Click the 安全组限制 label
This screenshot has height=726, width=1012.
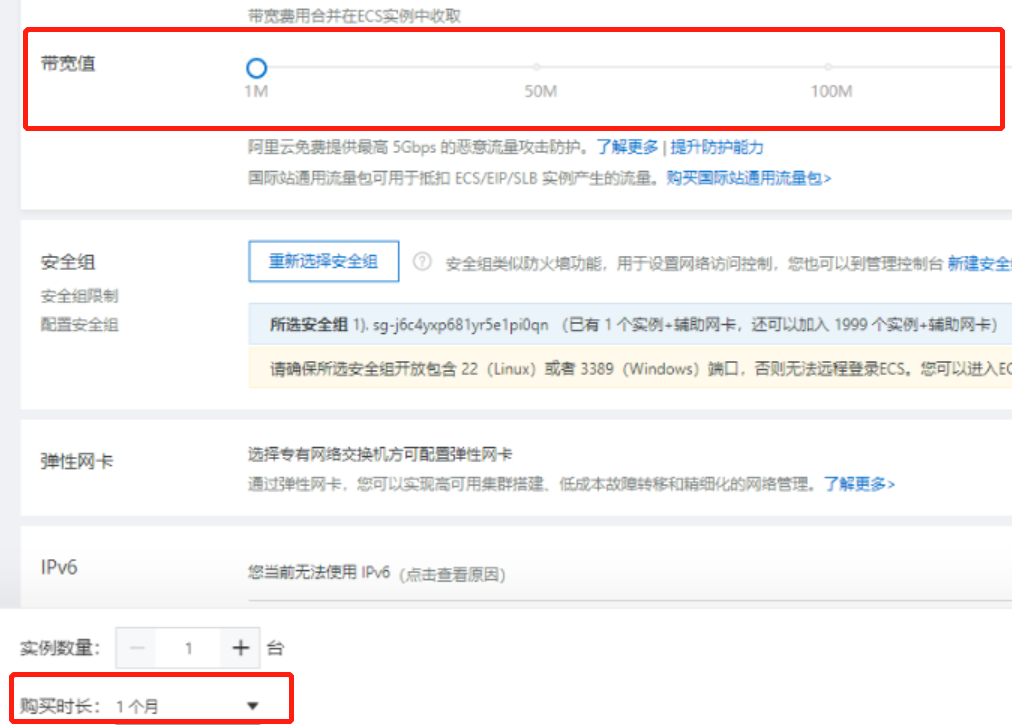tap(79, 296)
